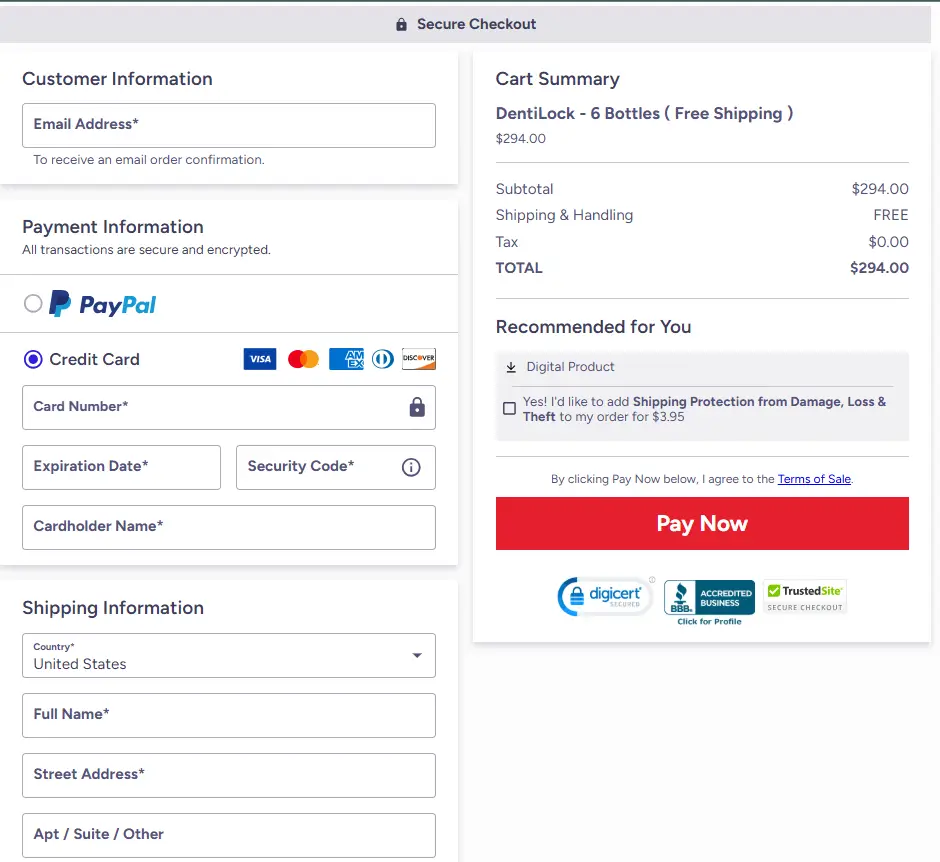Click the Visa card icon
Image resolution: width=940 pixels, height=862 pixels.
pyautogui.click(x=259, y=359)
